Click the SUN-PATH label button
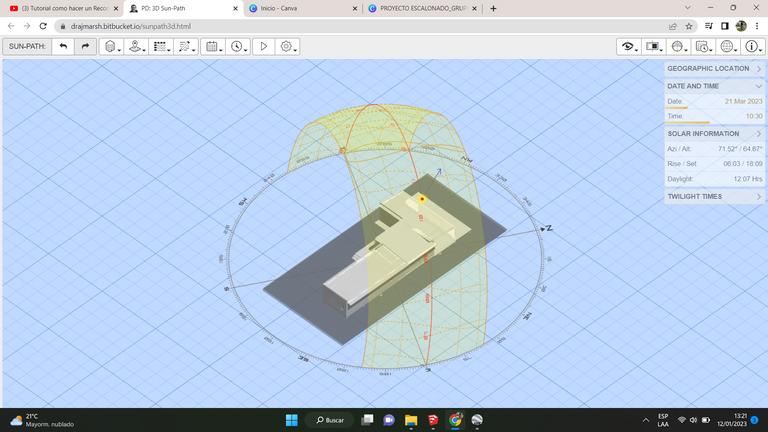The width and height of the screenshot is (768, 432). tap(26, 46)
